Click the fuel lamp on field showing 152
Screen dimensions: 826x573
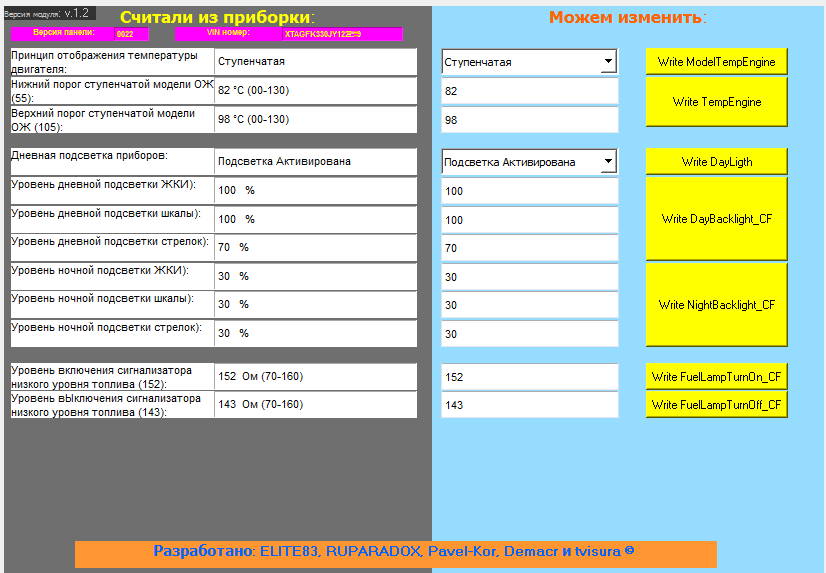coord(529,377)
